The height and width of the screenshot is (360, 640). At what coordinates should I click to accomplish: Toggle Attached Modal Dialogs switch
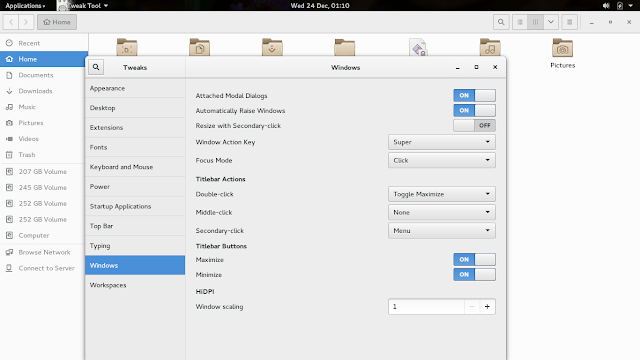(x=474, y=95)
